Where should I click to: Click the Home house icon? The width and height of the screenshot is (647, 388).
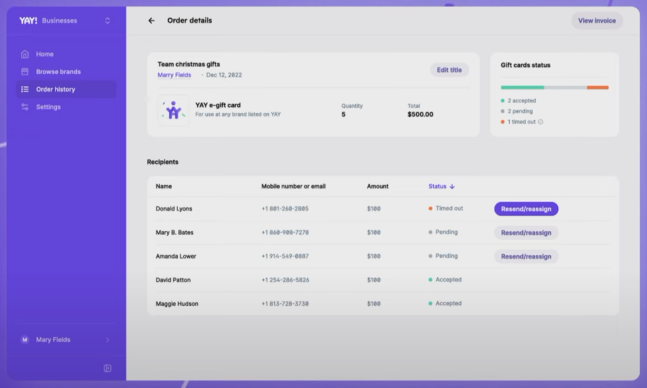(x=25, y=54)
